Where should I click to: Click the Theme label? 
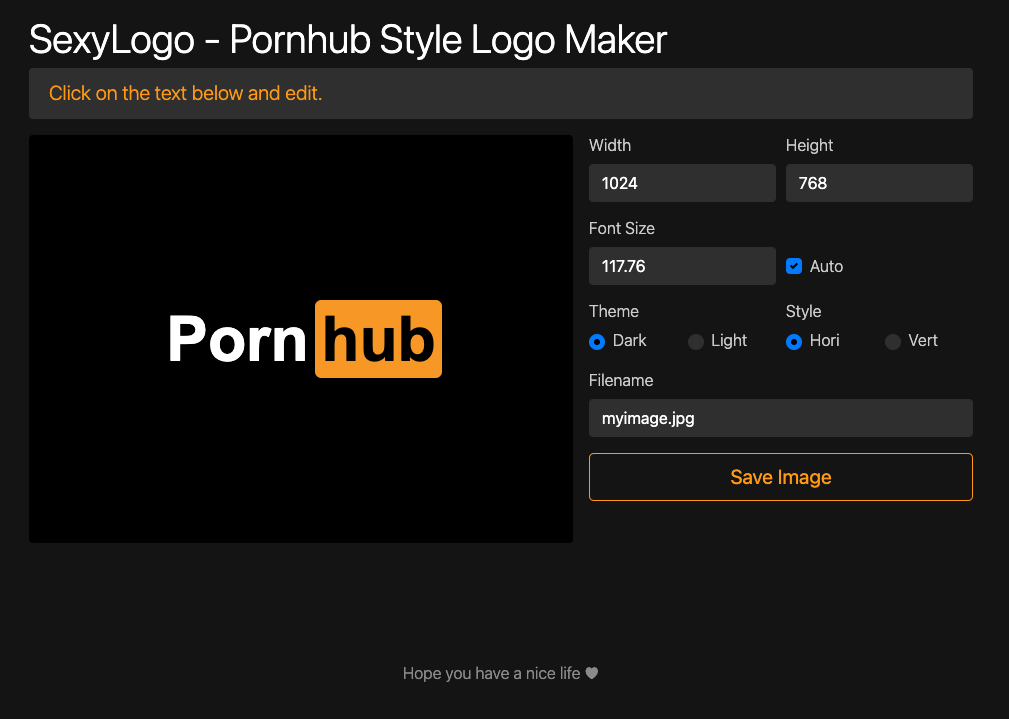tap(613, 312)
